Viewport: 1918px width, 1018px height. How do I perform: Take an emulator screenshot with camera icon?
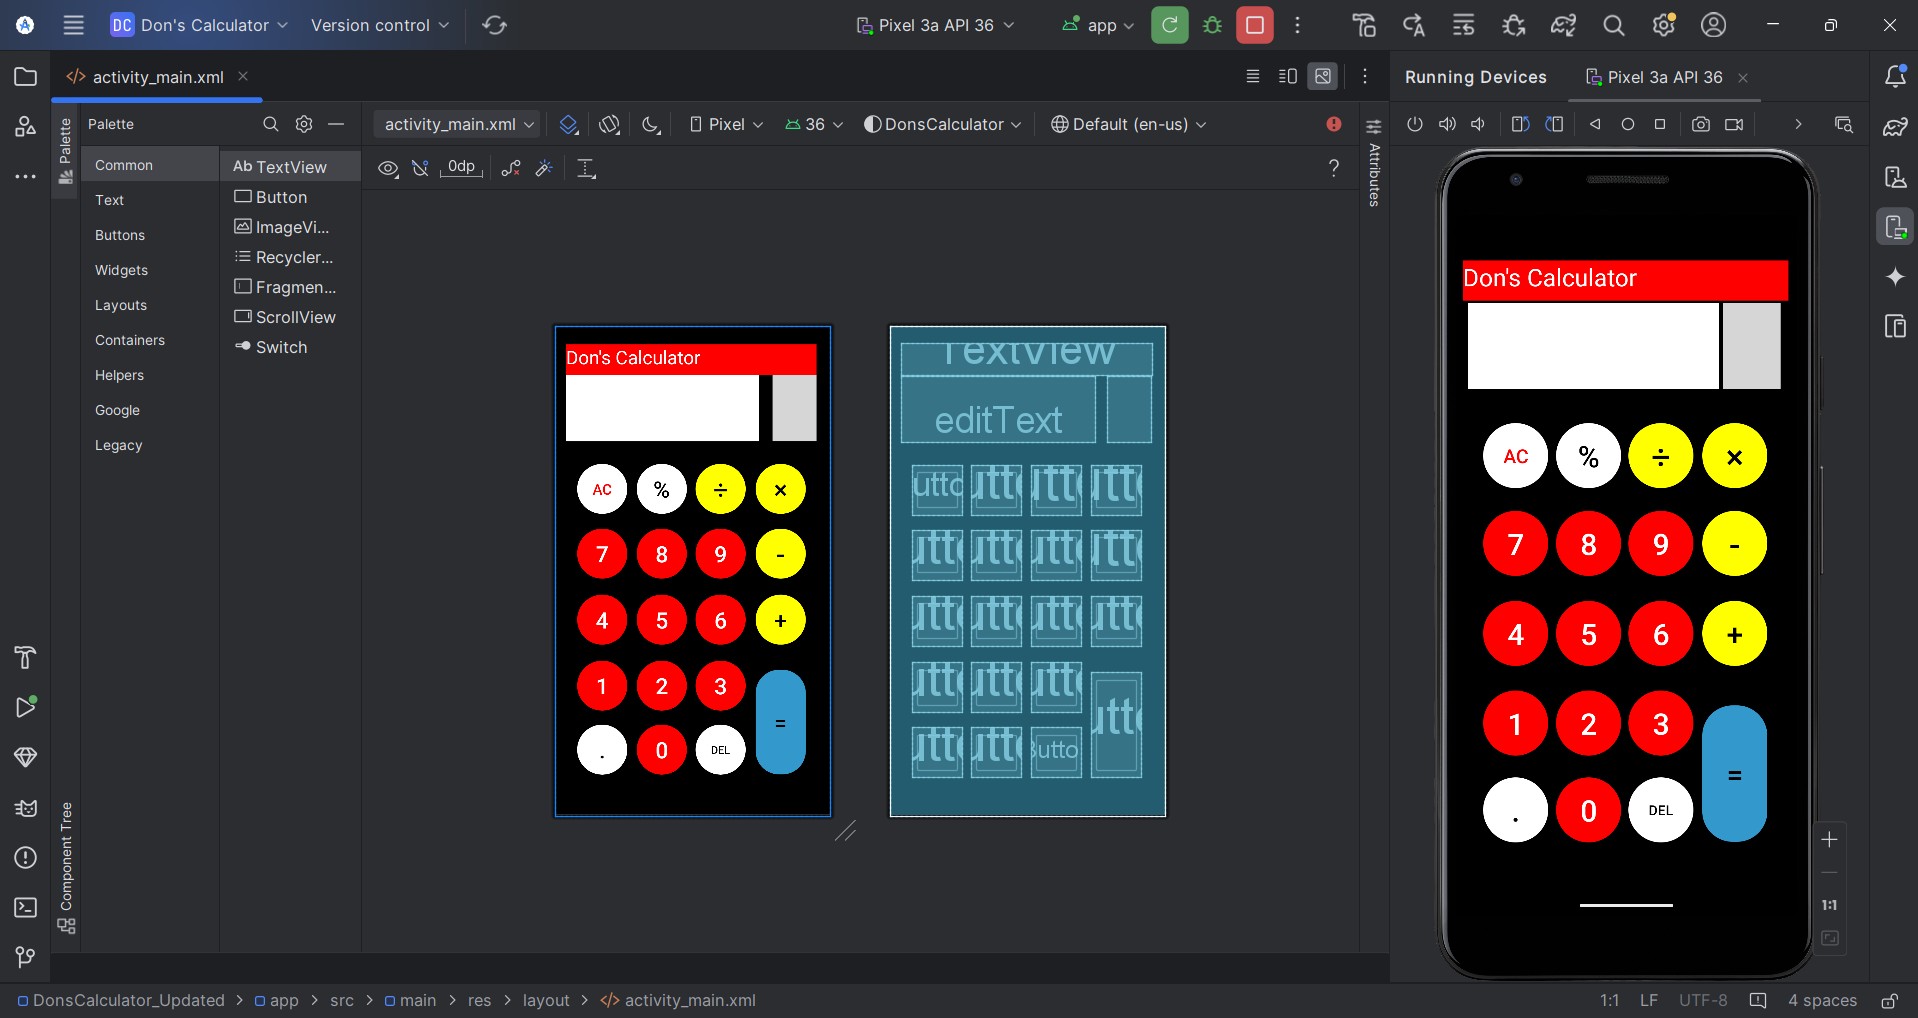coord(1701,124)
